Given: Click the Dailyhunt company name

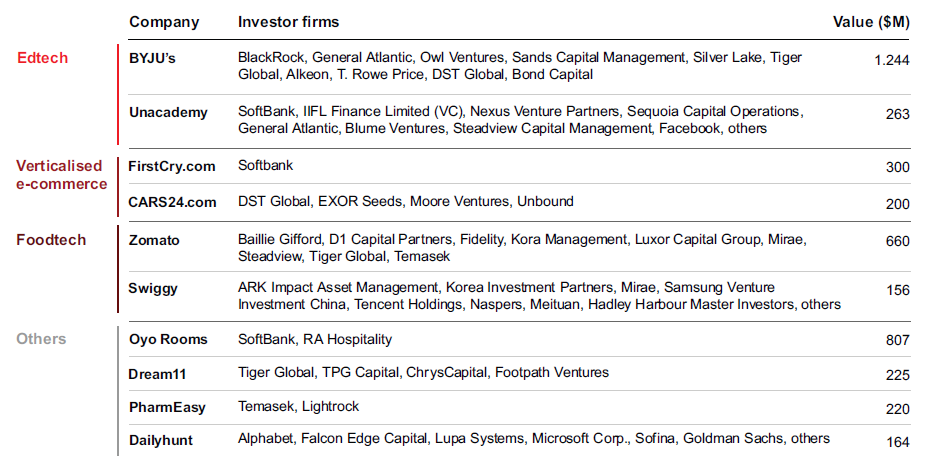Looking at the screenshot, I should click(x=161, y=441).
